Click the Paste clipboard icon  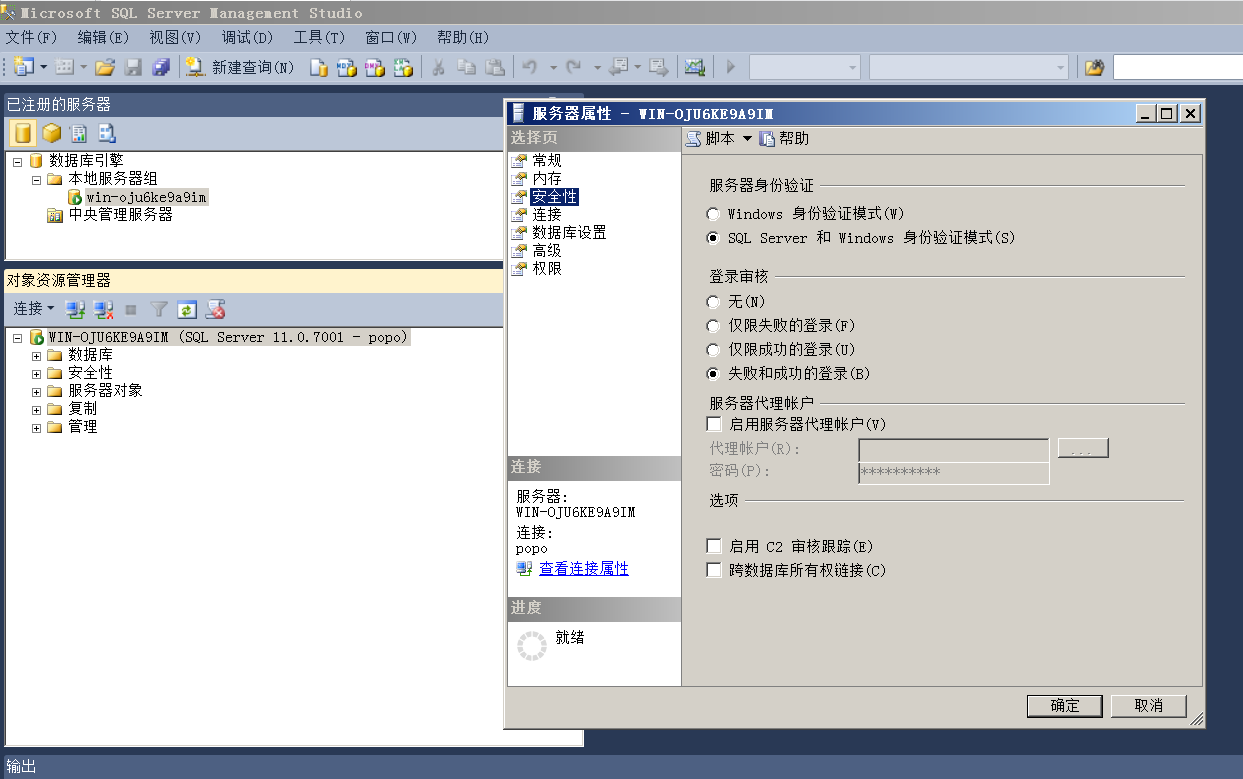point(495,67)
